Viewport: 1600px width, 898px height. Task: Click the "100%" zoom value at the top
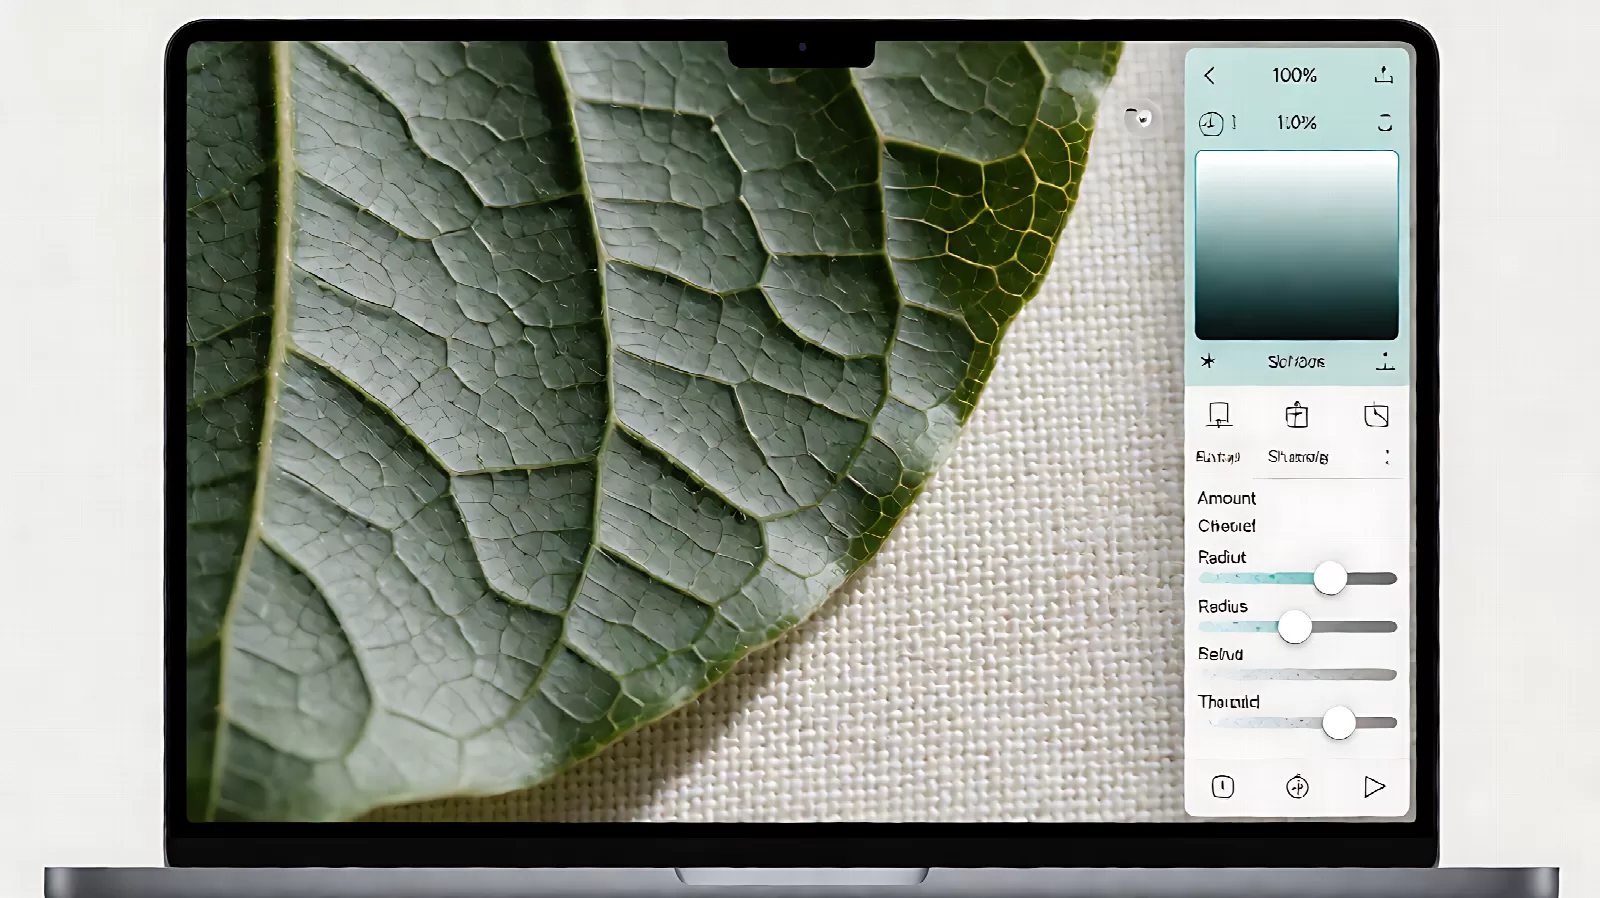(1294, 75)
